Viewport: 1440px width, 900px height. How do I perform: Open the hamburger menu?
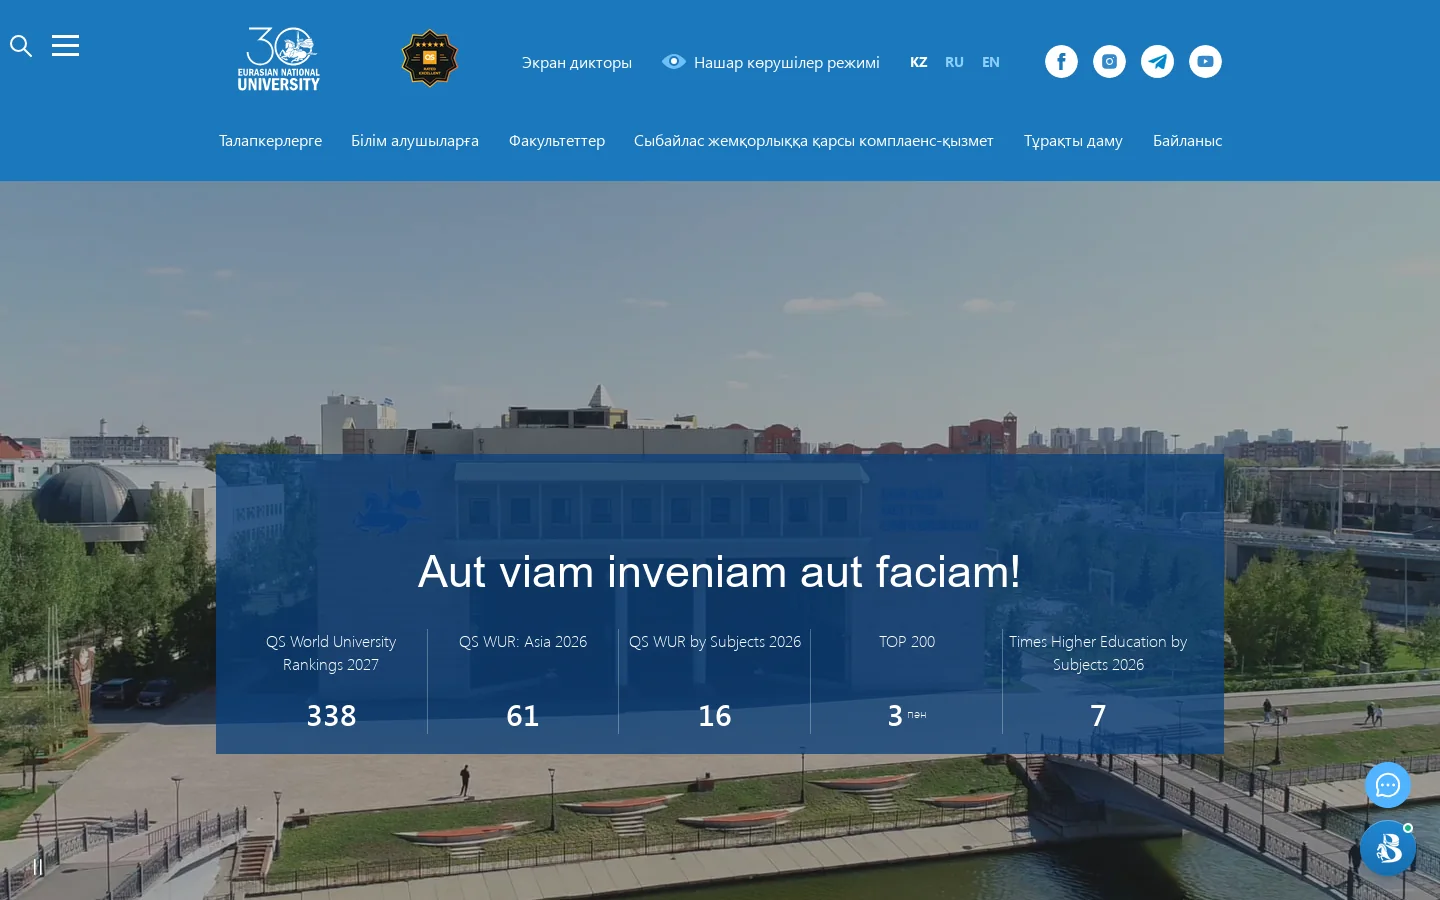(65, 46)
